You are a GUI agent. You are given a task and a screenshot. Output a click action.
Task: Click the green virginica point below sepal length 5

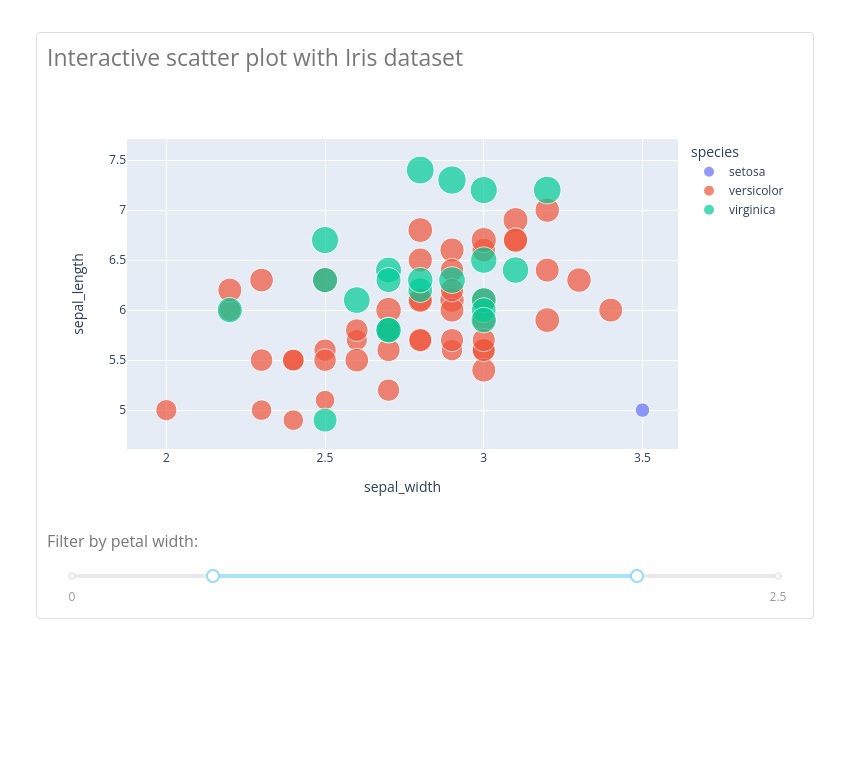click(x=325, y=420)
